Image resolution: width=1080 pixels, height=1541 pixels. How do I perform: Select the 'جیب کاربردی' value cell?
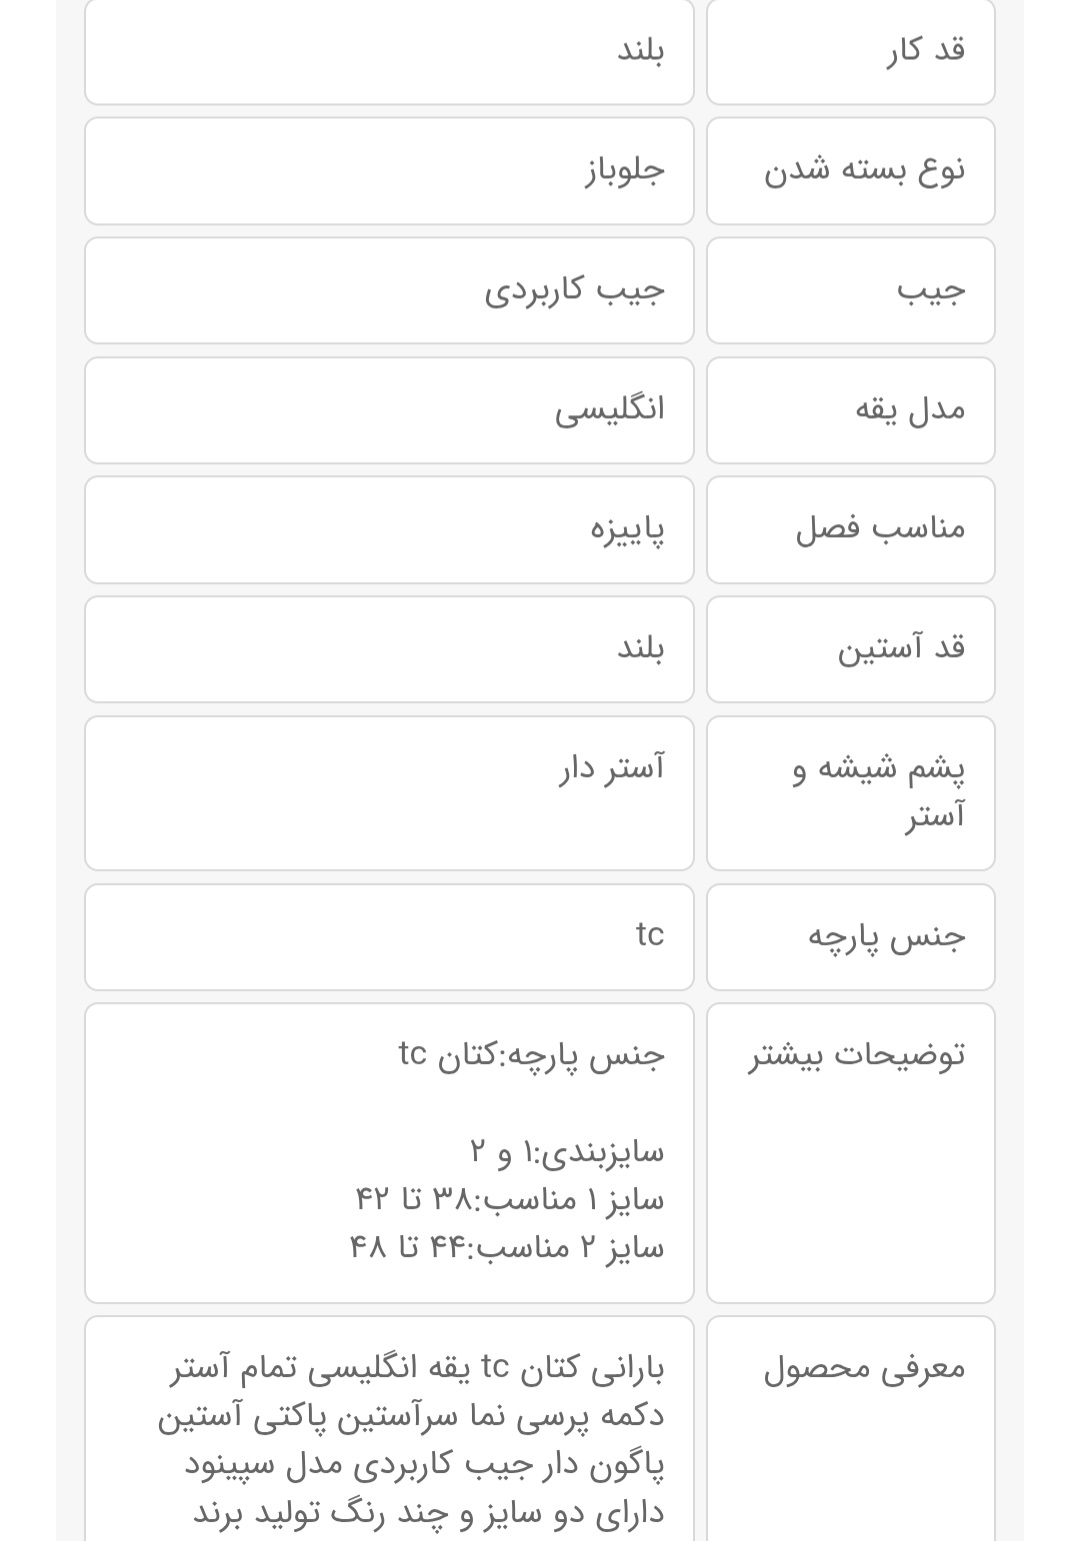(389, 290)
